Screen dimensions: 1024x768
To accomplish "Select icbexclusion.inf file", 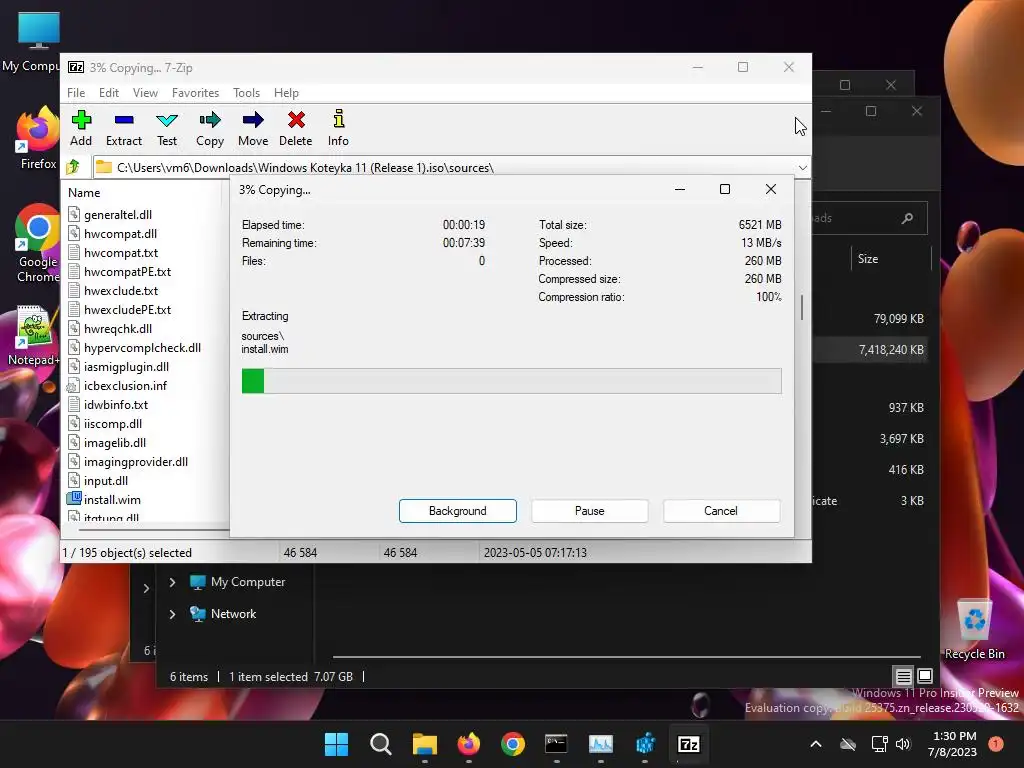I will coord(125,385).
